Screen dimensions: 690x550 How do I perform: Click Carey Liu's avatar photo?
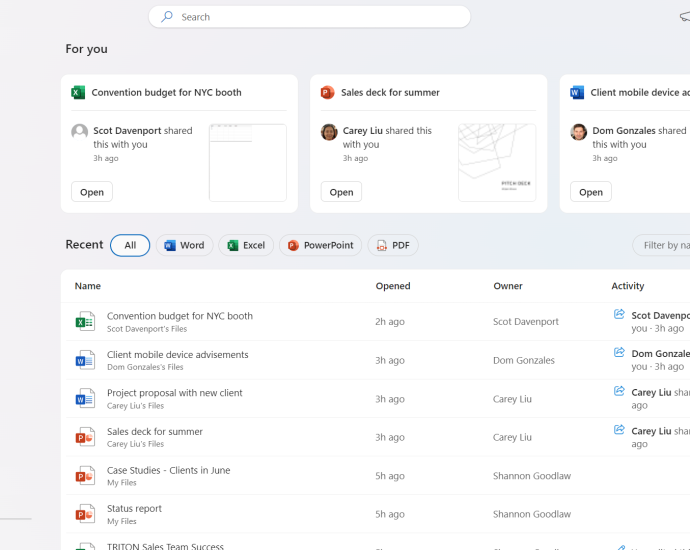329,132
